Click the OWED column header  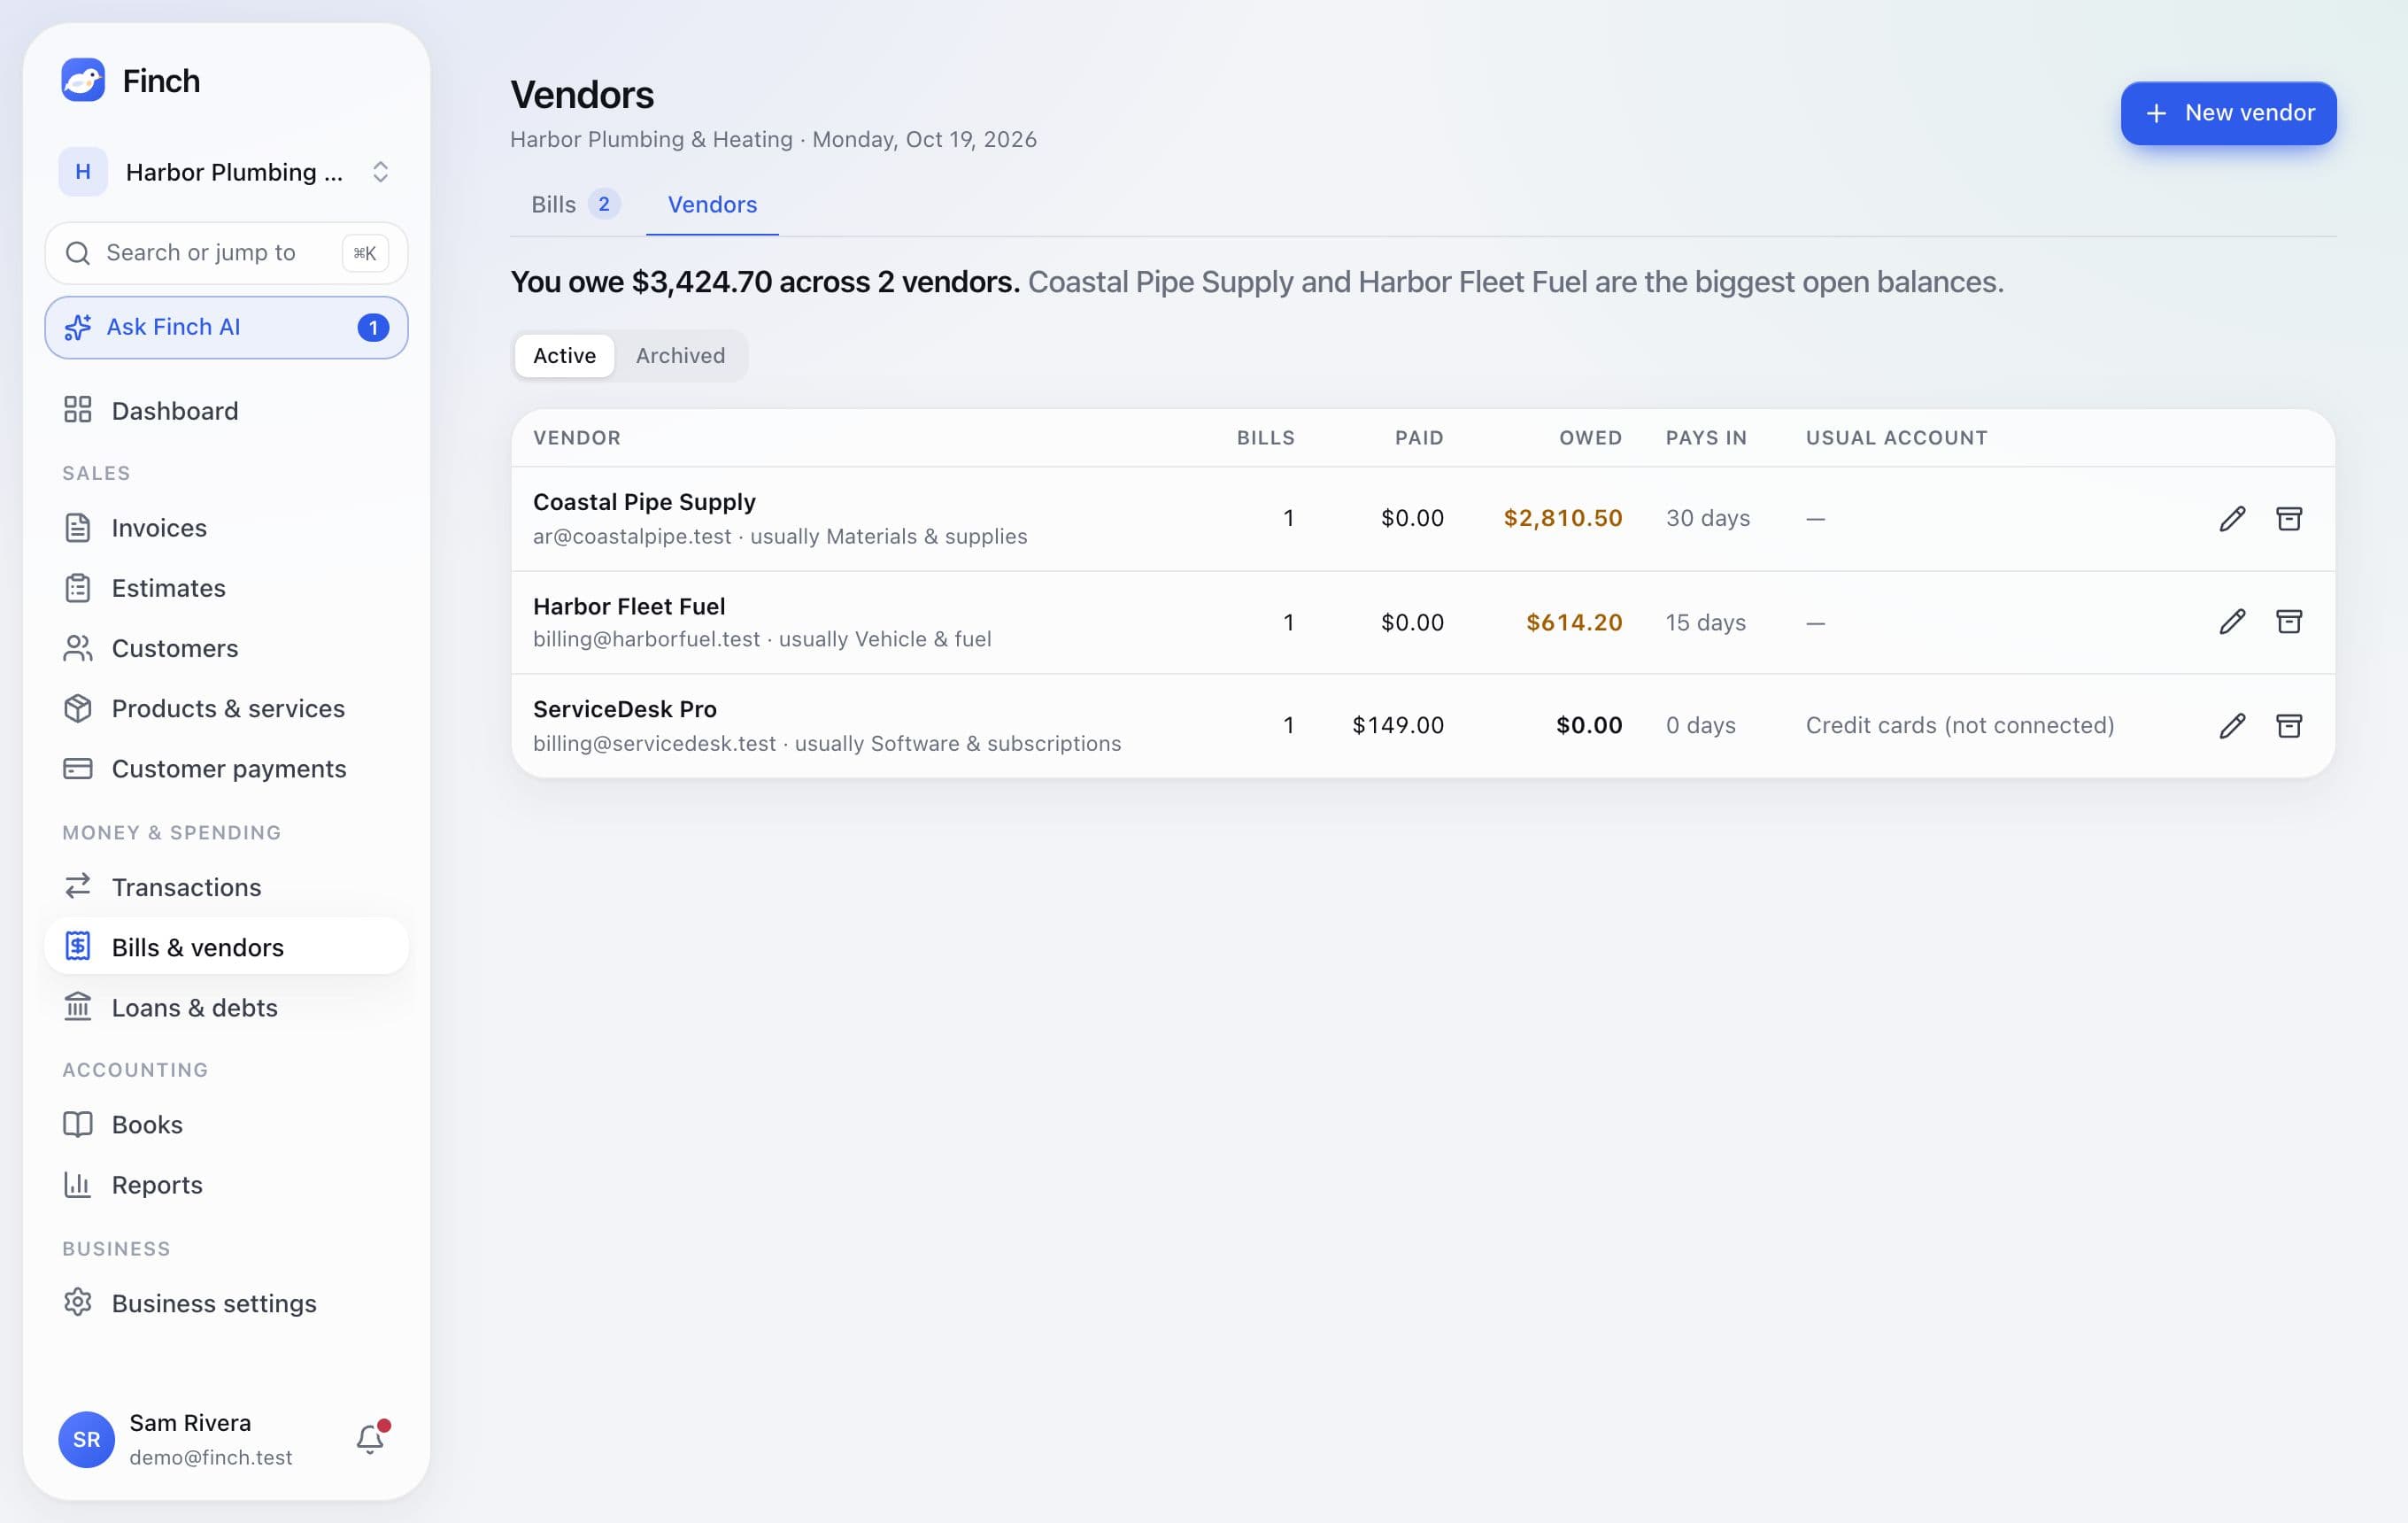pos(1590,437)
